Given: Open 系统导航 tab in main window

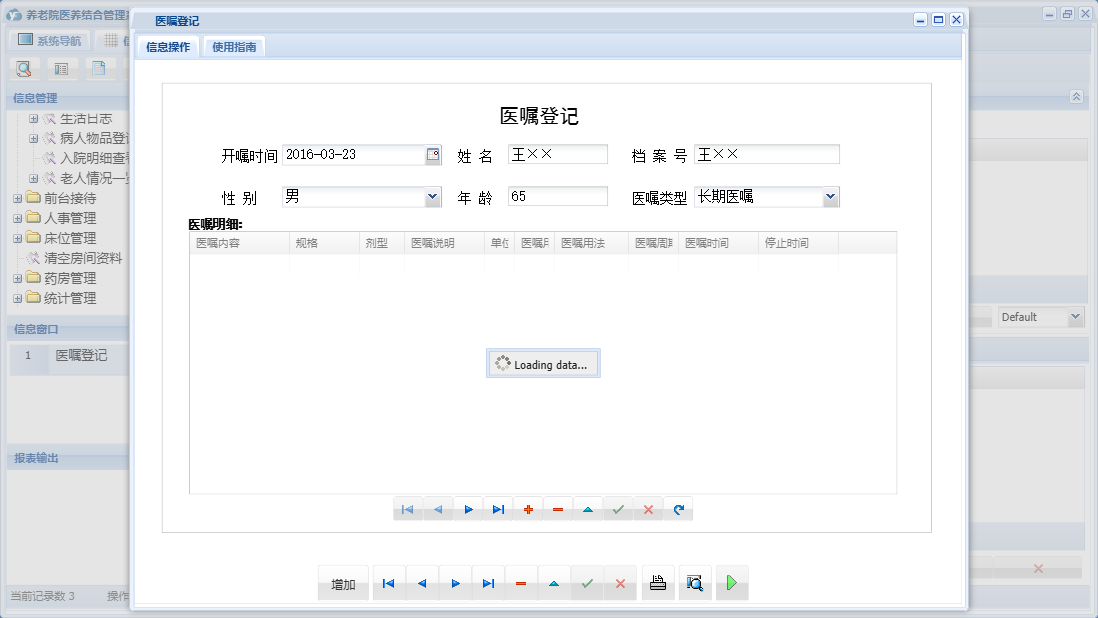Looking at the screenshot, I should pos(49,41).
